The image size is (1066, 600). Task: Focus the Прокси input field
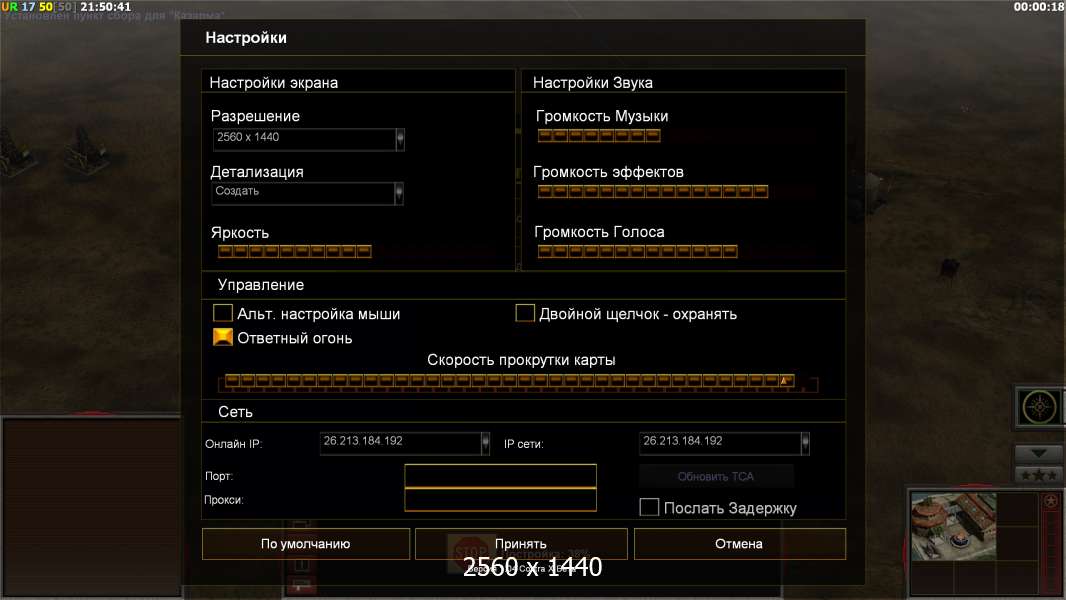click(500, 499)
